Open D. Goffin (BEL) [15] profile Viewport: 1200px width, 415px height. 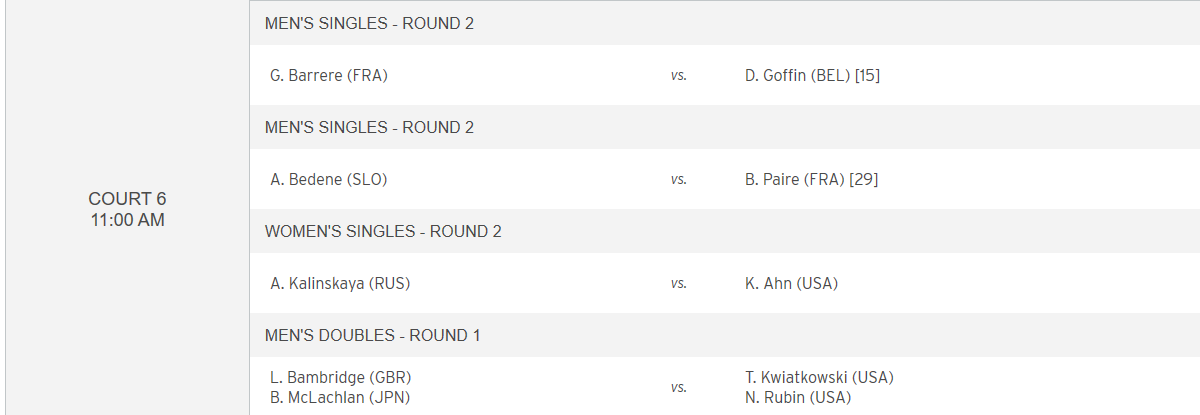tap(812, 75)
